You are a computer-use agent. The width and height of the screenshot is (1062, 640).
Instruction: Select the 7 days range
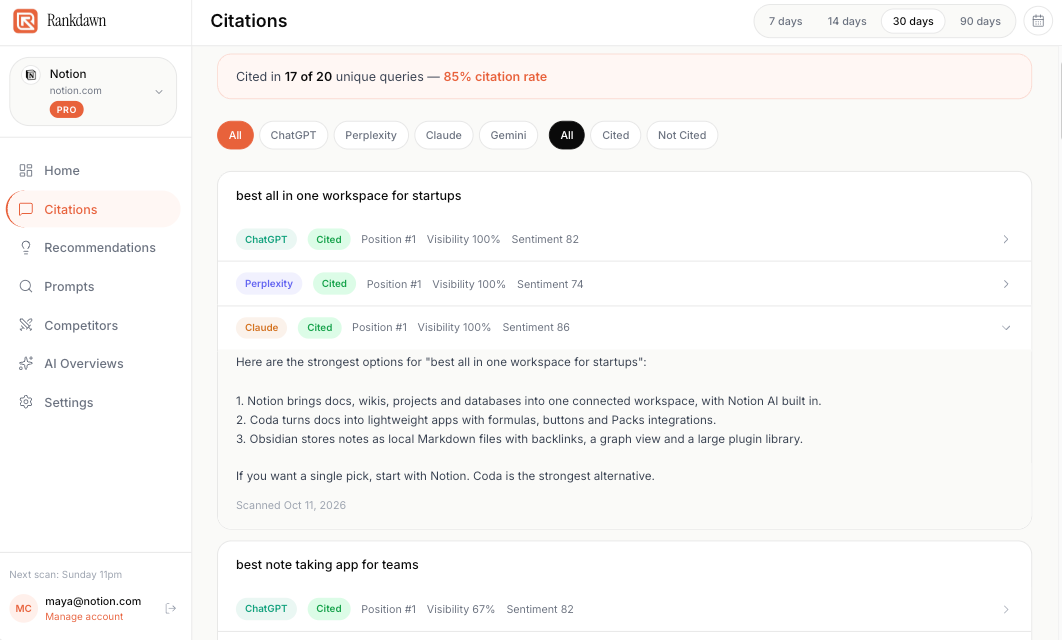point(786,21)
